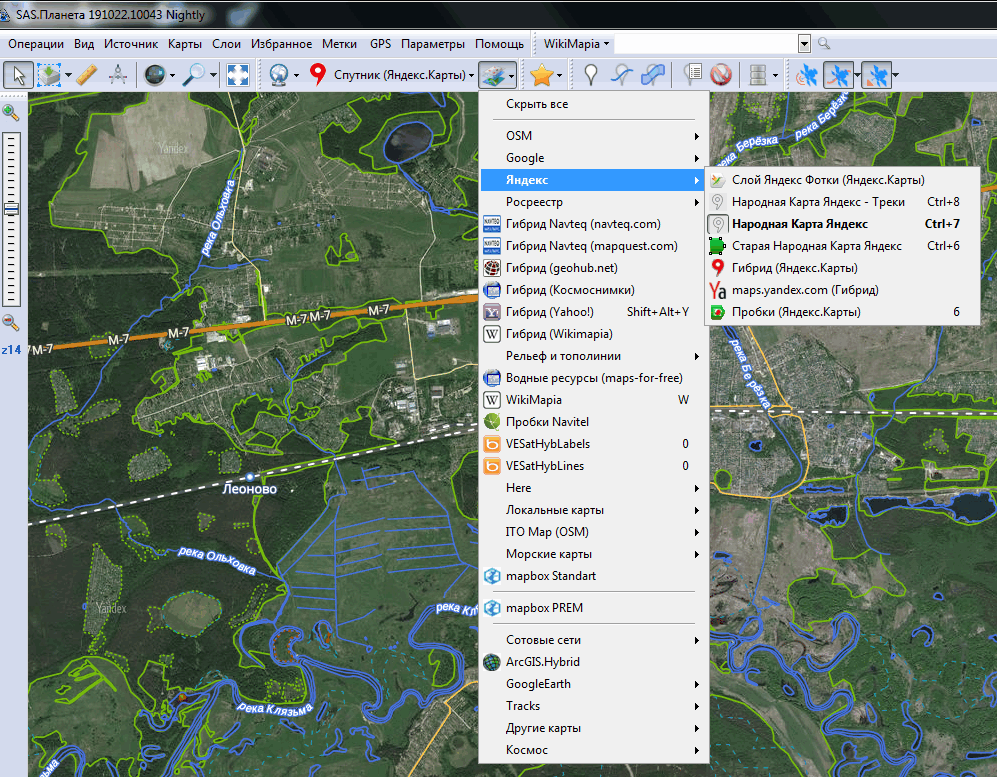Click Скрыть все to hide all layers
The image size is (997, 777).
pos(537,104)
